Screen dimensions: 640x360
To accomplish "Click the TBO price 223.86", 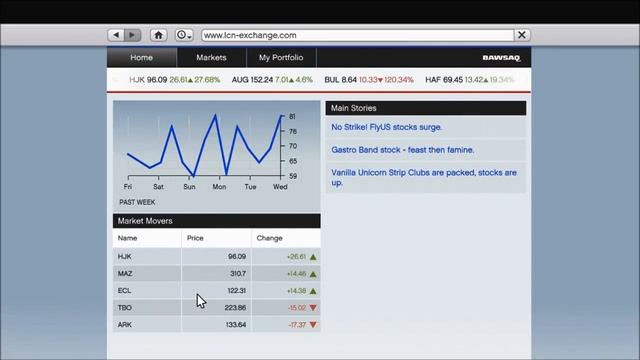I will coord(235,308).
